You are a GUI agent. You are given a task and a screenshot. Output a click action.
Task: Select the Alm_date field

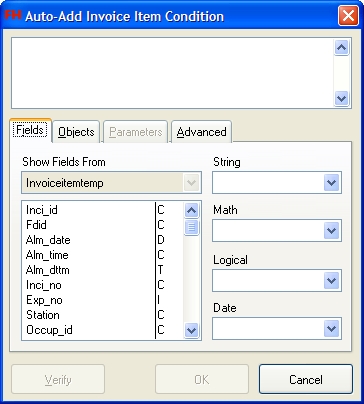pyautogui.click(x=88, y=240)
